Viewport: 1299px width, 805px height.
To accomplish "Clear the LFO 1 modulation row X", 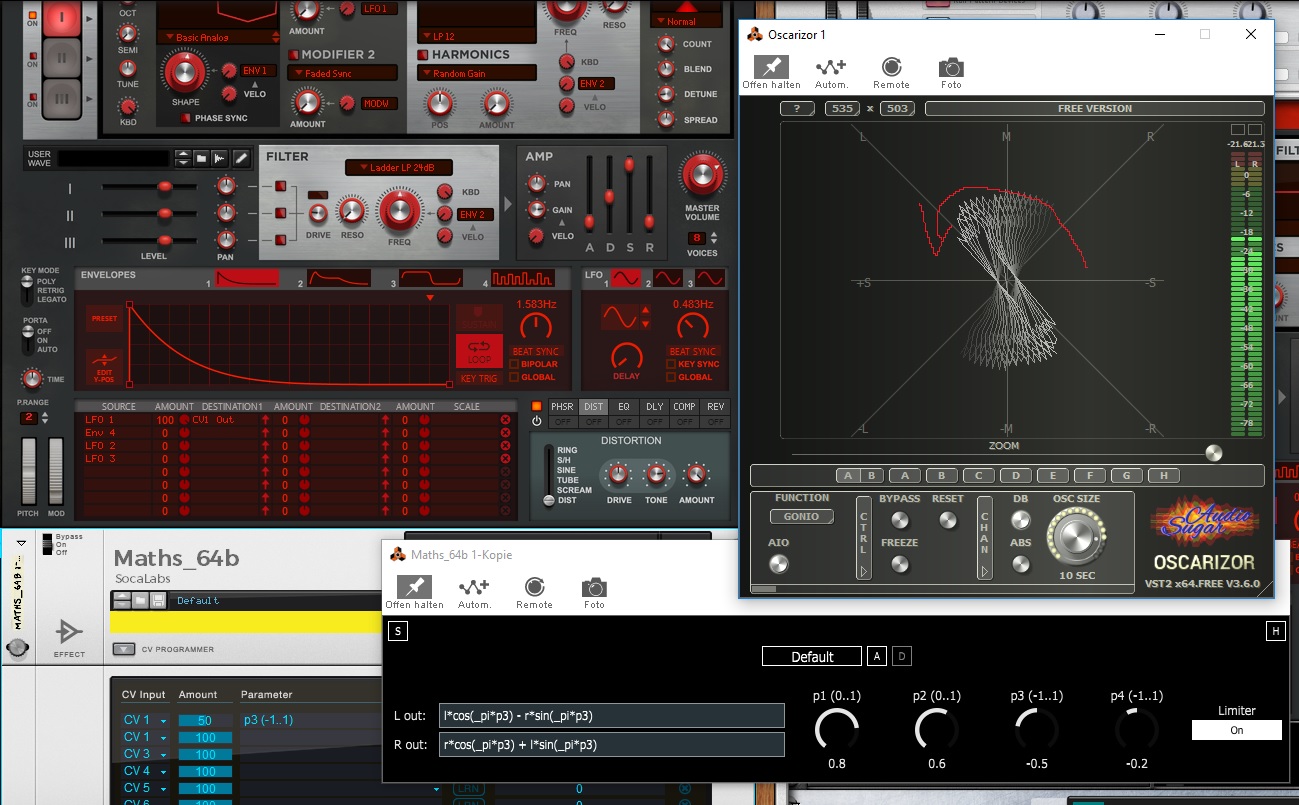I will pyautogui.click(x=505, y=420).
